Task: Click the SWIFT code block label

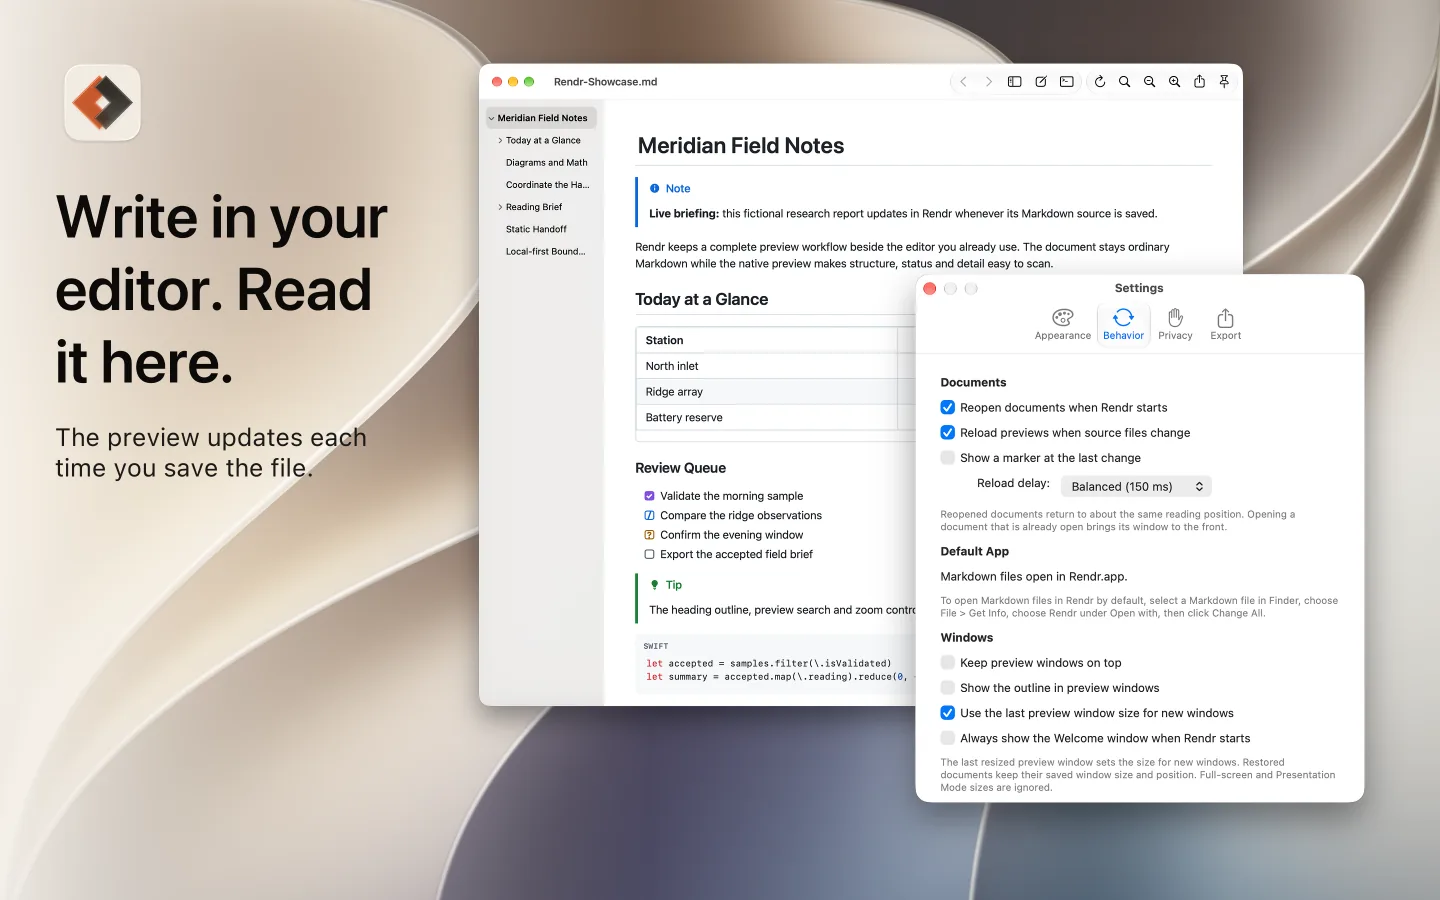Action: click(x=656, y=646)
